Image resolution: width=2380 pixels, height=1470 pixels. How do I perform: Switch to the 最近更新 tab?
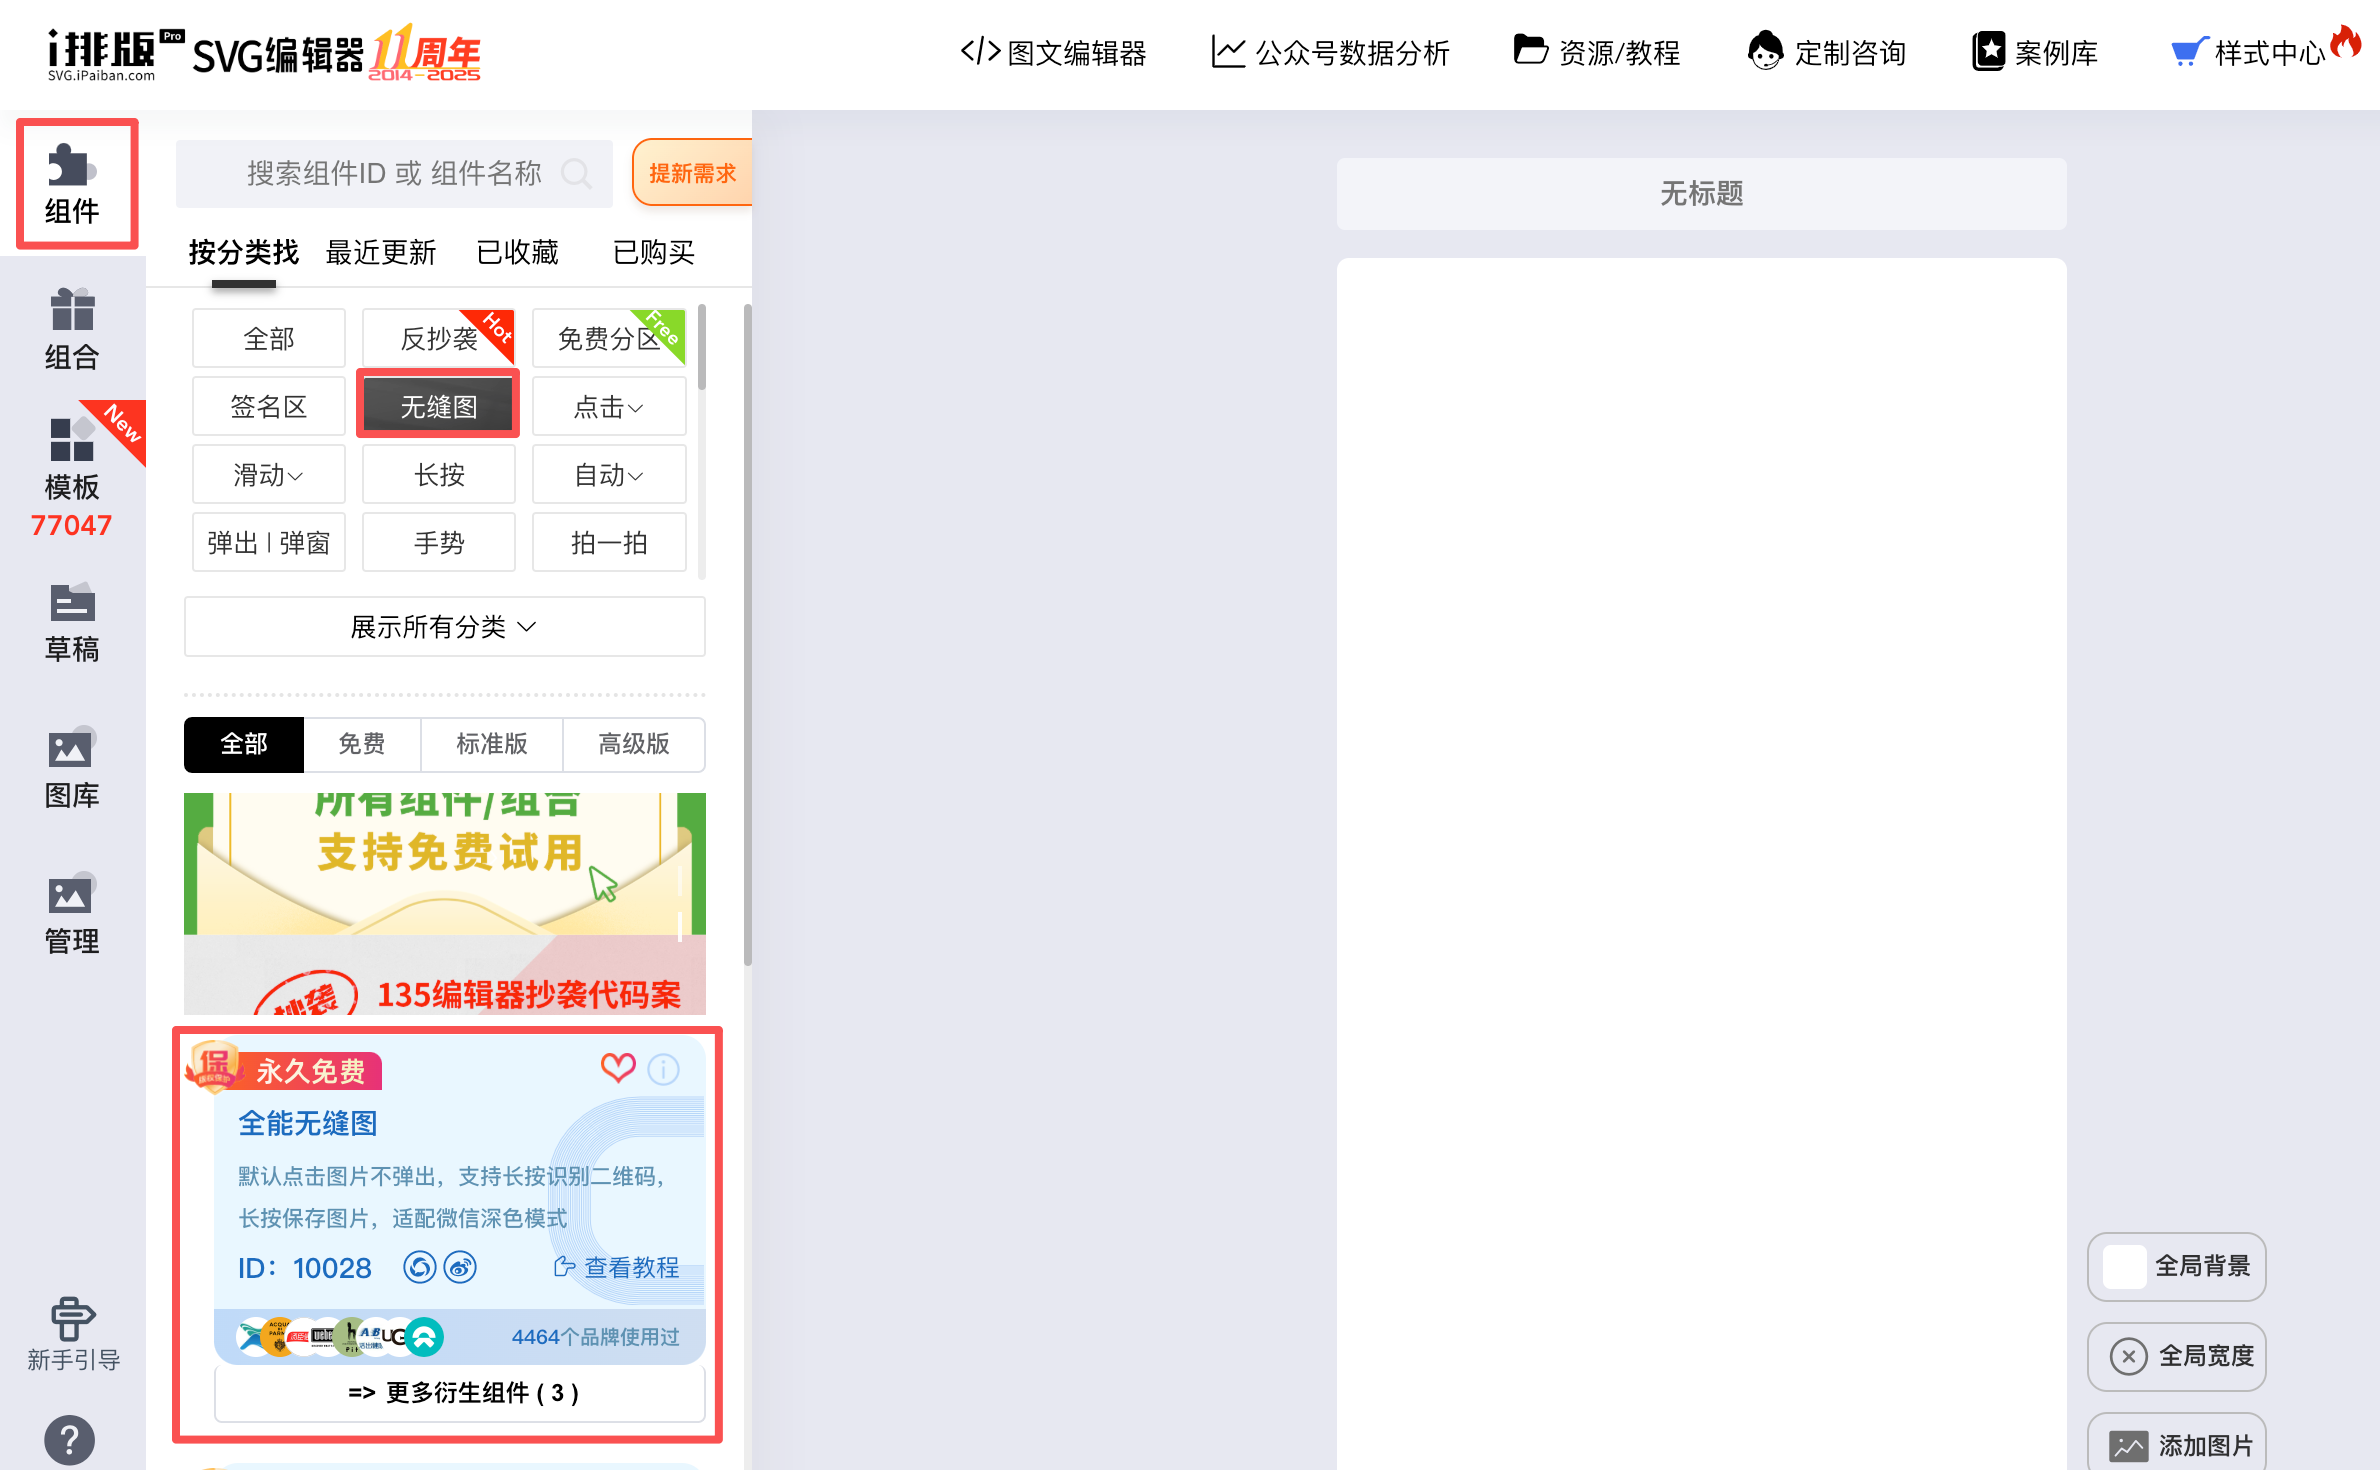381,252
